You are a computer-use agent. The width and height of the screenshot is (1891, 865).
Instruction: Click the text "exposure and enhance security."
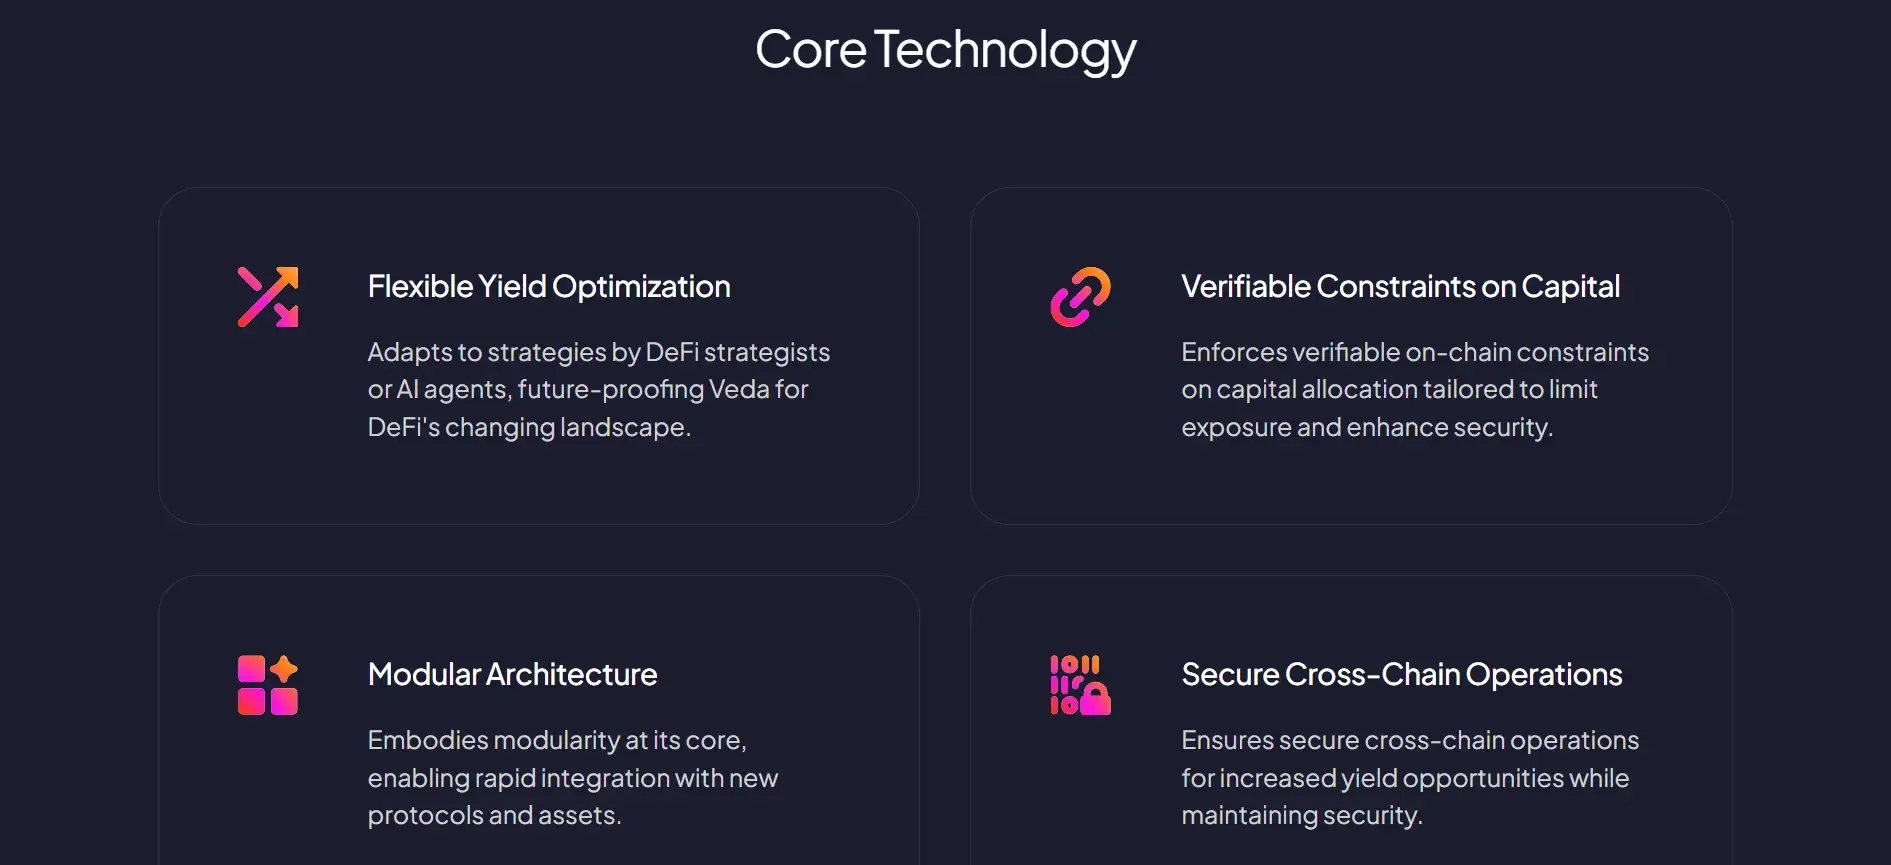[1366, 428]
